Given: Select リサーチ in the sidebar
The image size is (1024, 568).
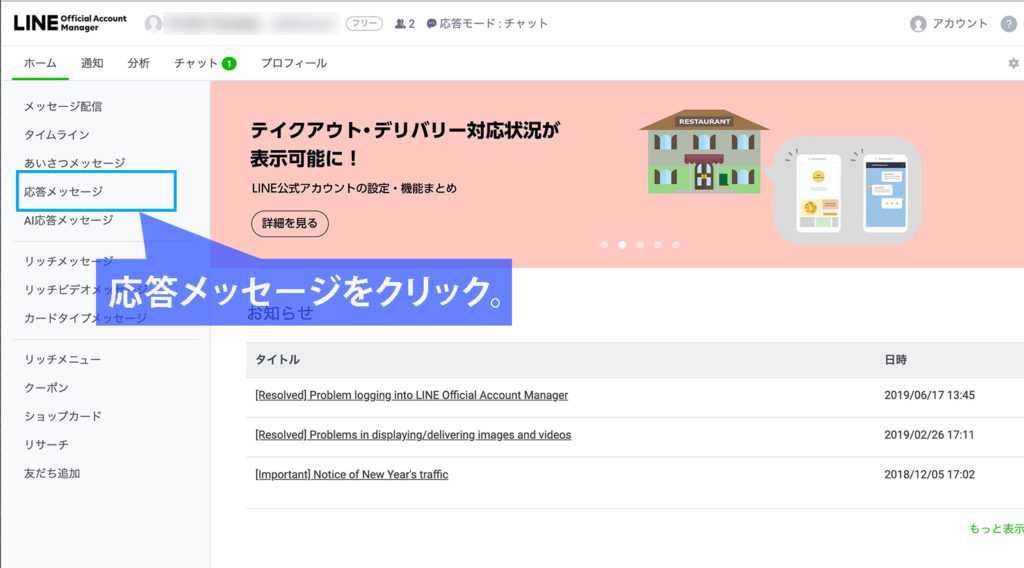Looking at the screenshot, I should pyautogui.click(x=46, y=445).
